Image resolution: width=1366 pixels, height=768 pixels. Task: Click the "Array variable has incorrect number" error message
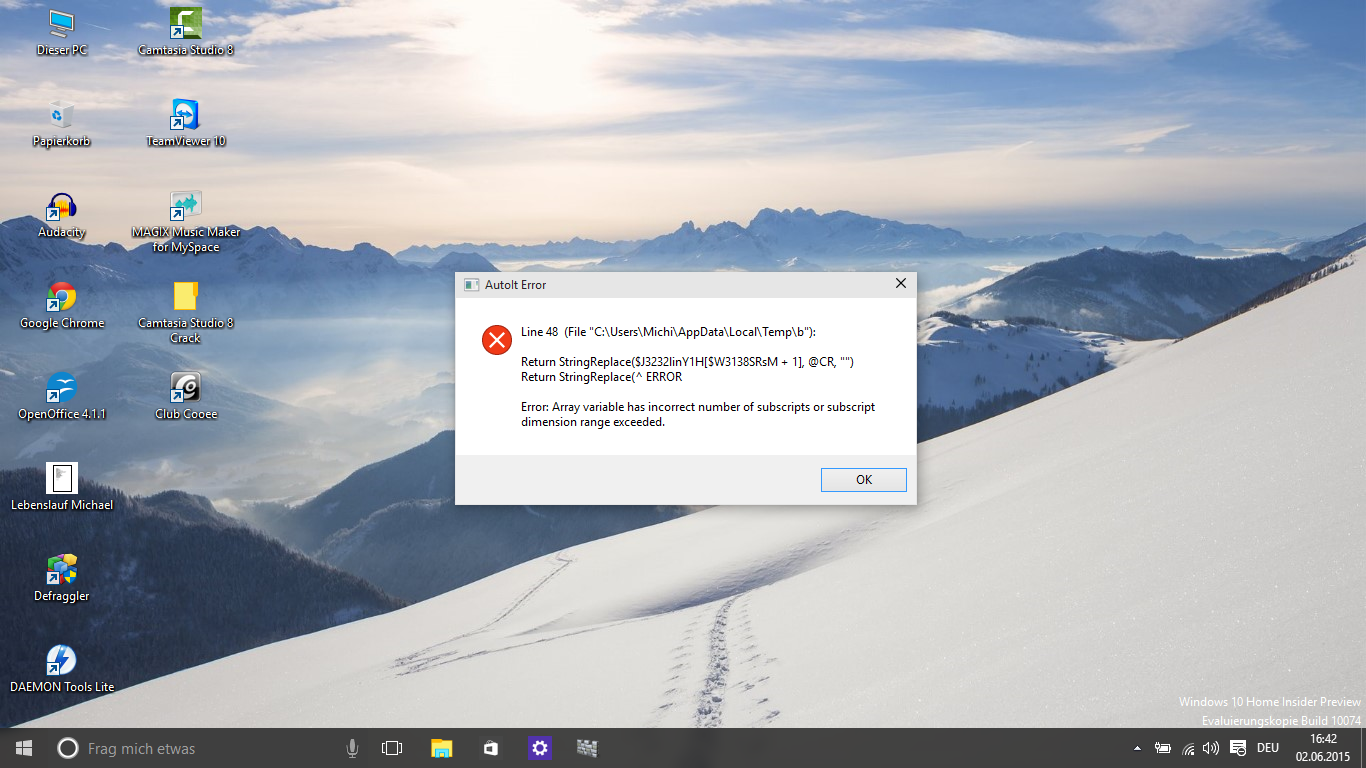tap(698, 414)
